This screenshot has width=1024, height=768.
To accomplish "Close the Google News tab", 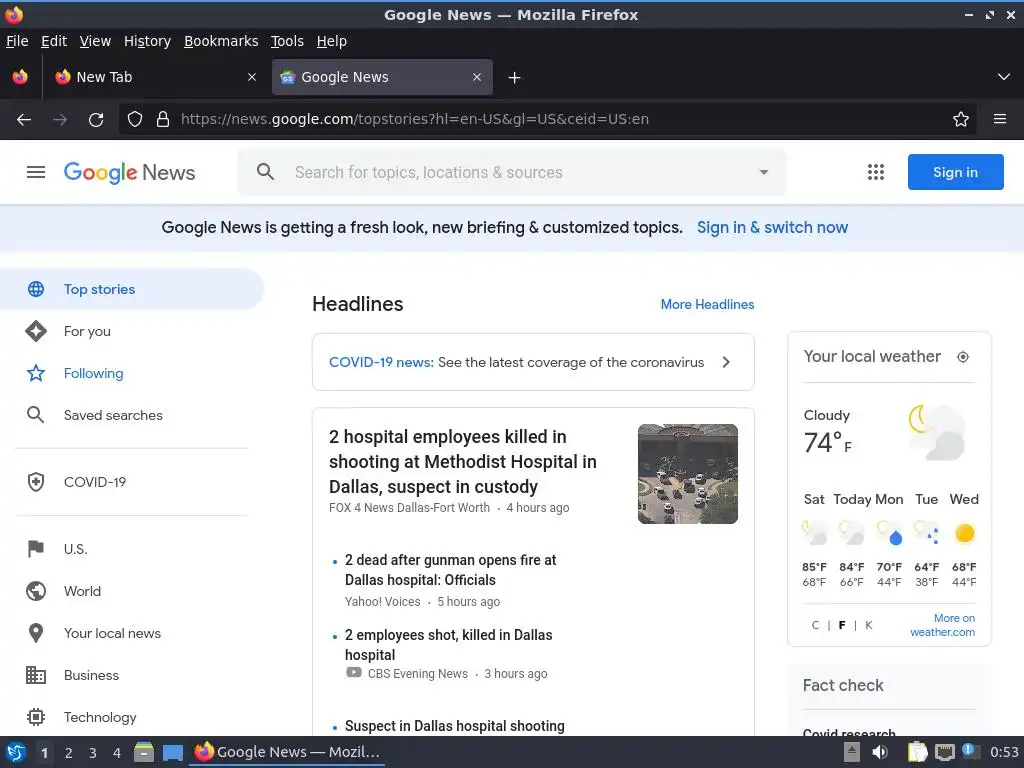I will (477, 77).
